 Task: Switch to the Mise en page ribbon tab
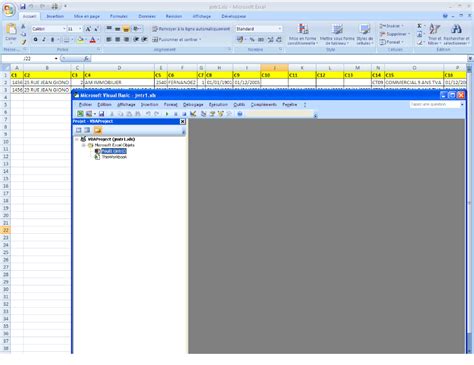point(87,16)
